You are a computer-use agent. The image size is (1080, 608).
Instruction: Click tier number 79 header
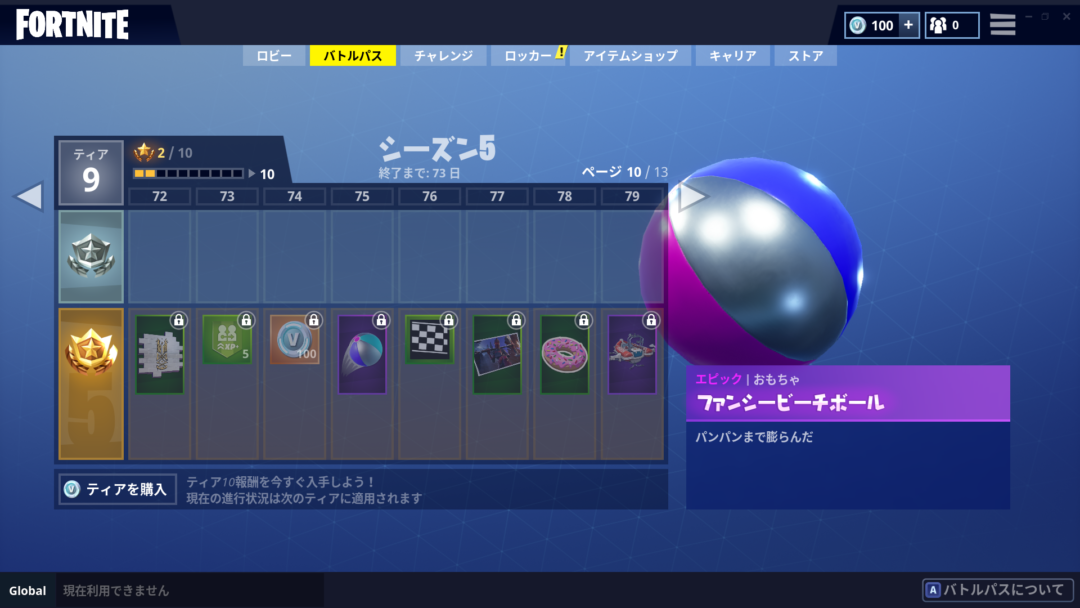[632, 196]
